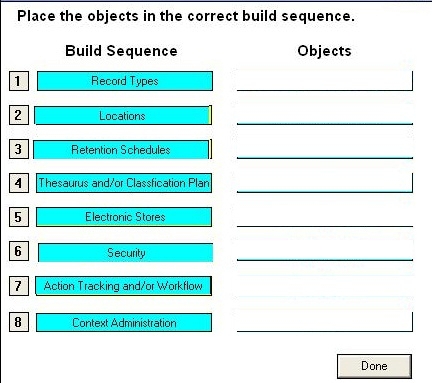Screen dimensions: 432x383
Task: Select the Locations item
Action: pos(122,116)
